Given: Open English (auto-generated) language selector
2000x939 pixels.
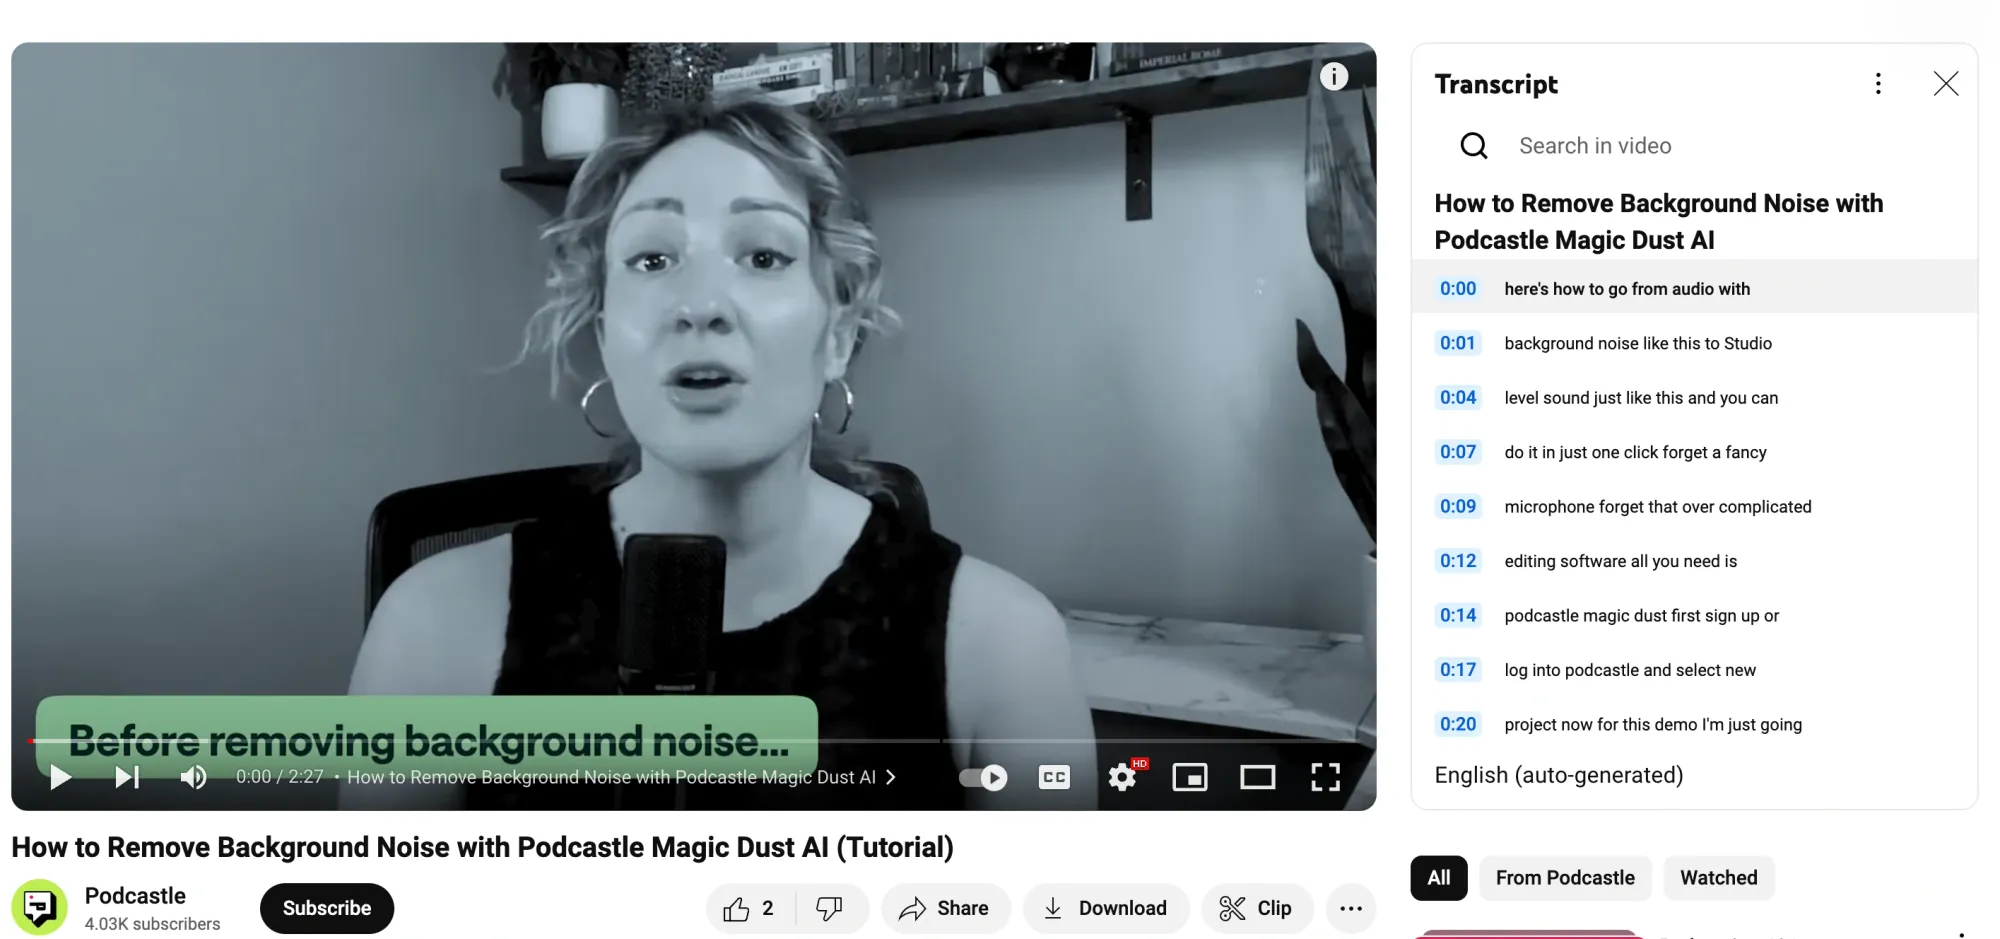Looking at the screenshot, I should coord(1558,775).
